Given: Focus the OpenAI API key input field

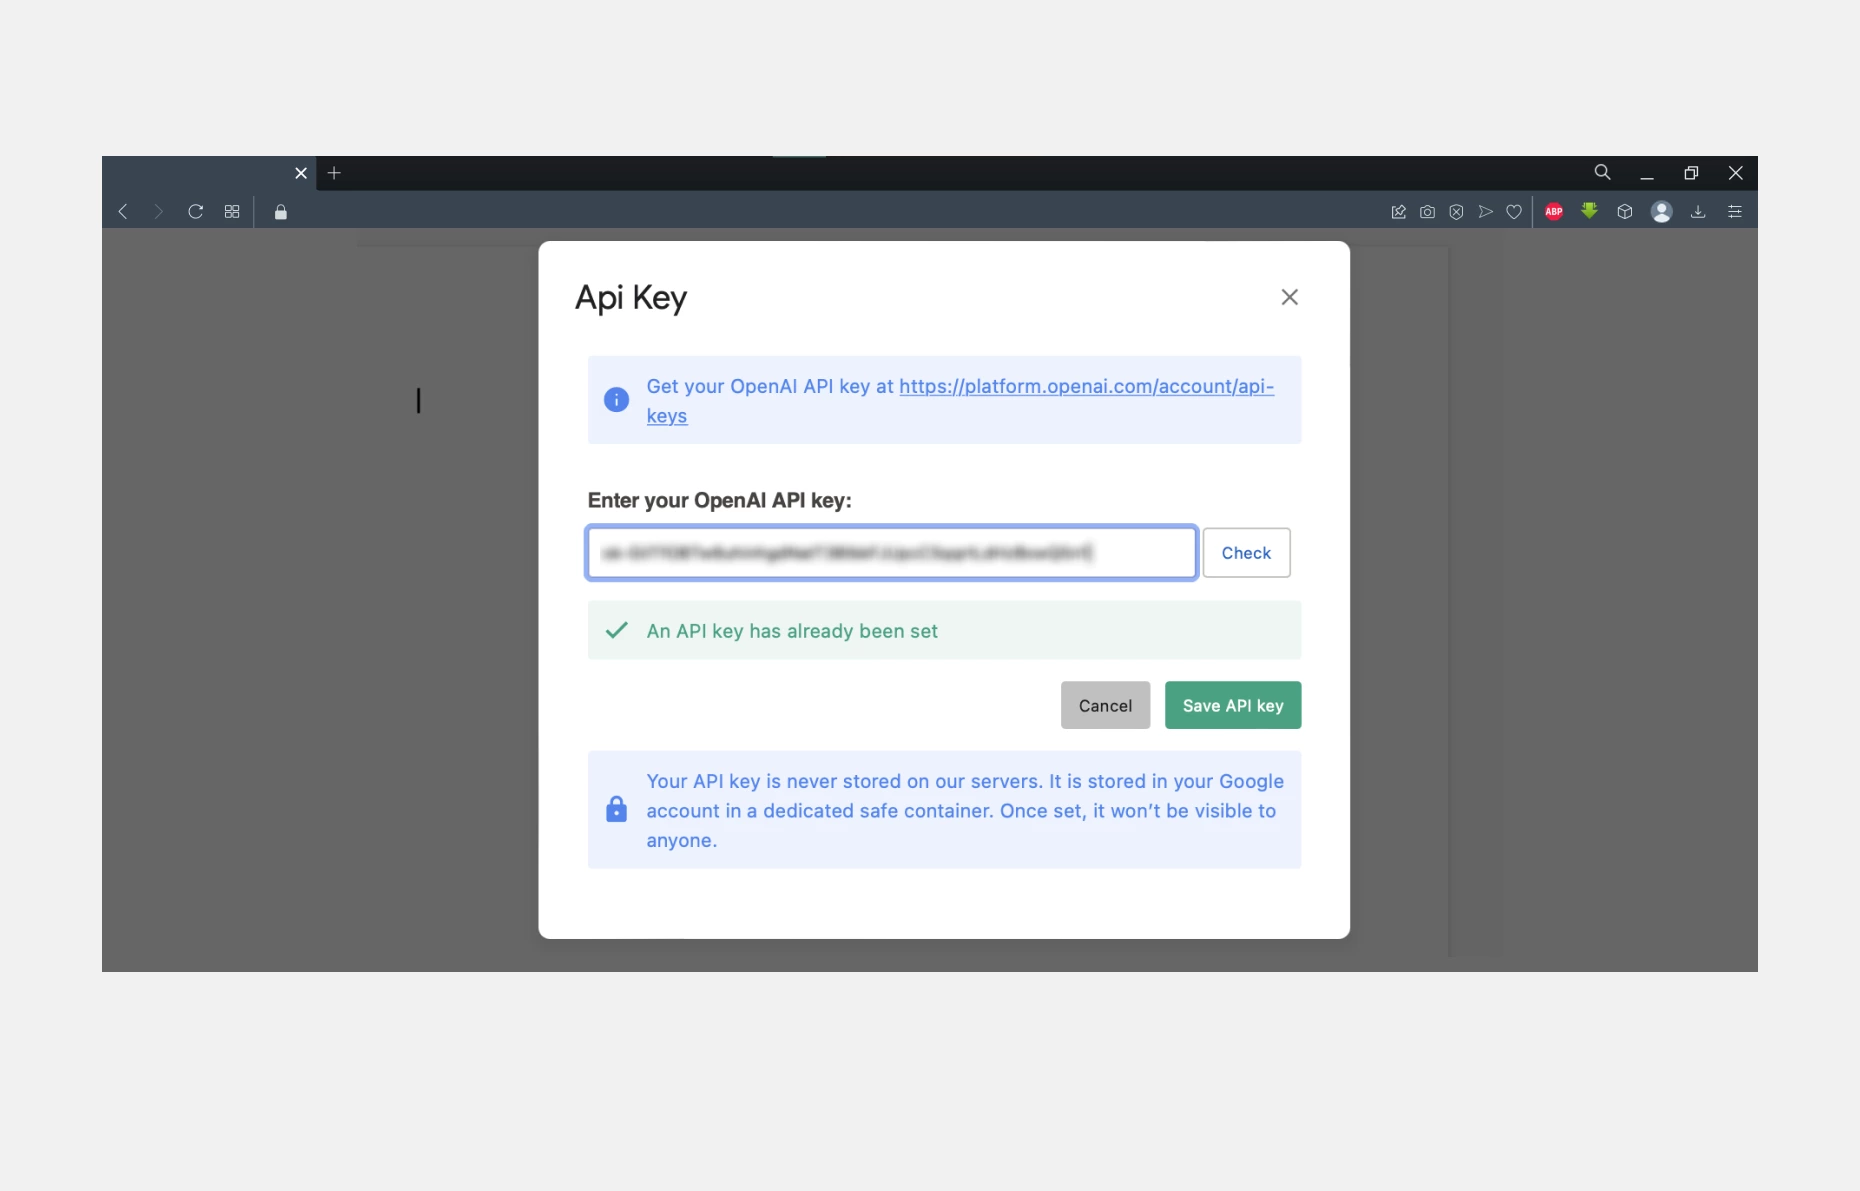Looking at the screenshot, I should tap(891, 553).
